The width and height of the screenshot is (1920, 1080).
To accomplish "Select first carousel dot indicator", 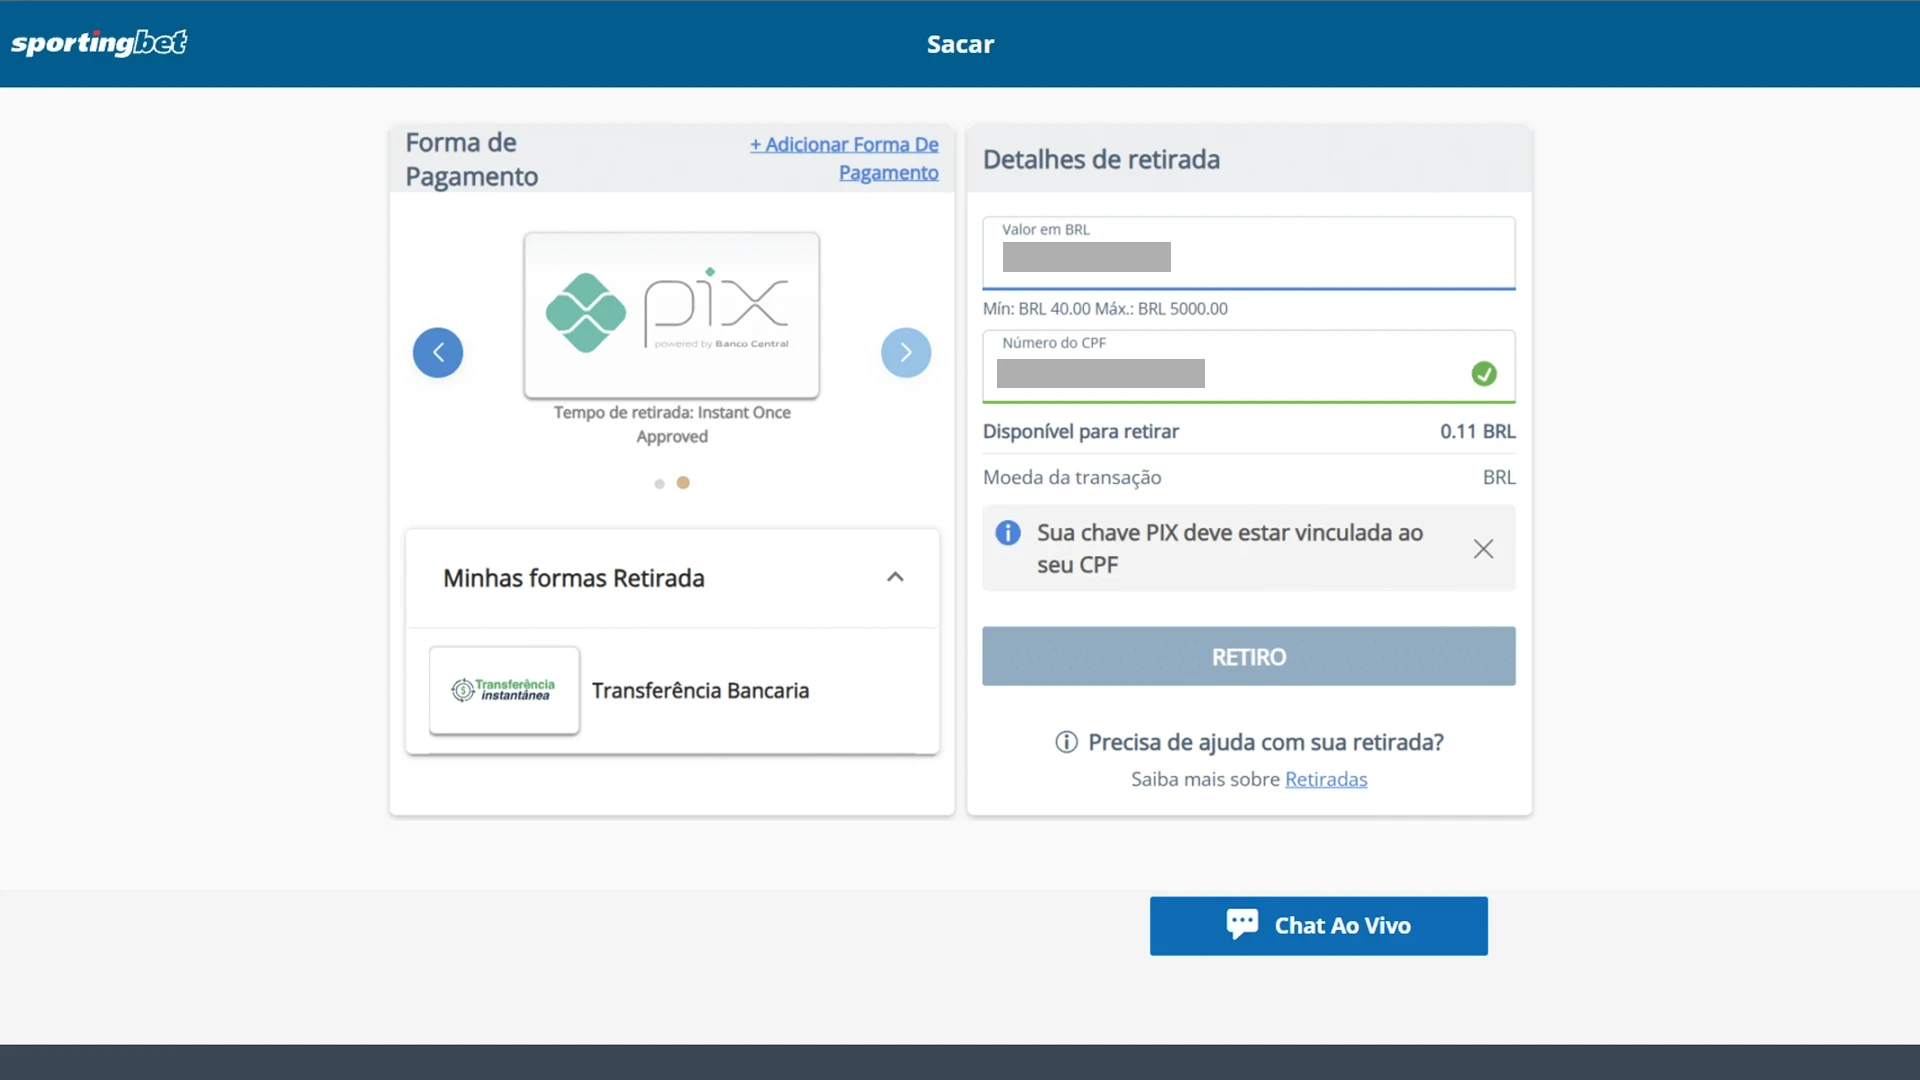I will (659, 484).
